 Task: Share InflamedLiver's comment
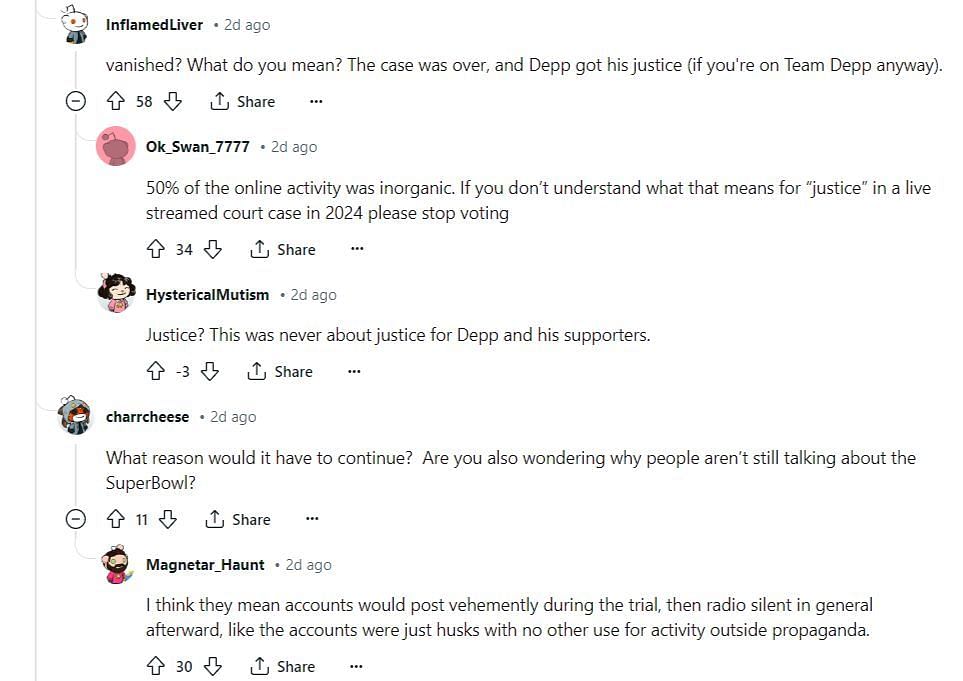tap(243, 101)
